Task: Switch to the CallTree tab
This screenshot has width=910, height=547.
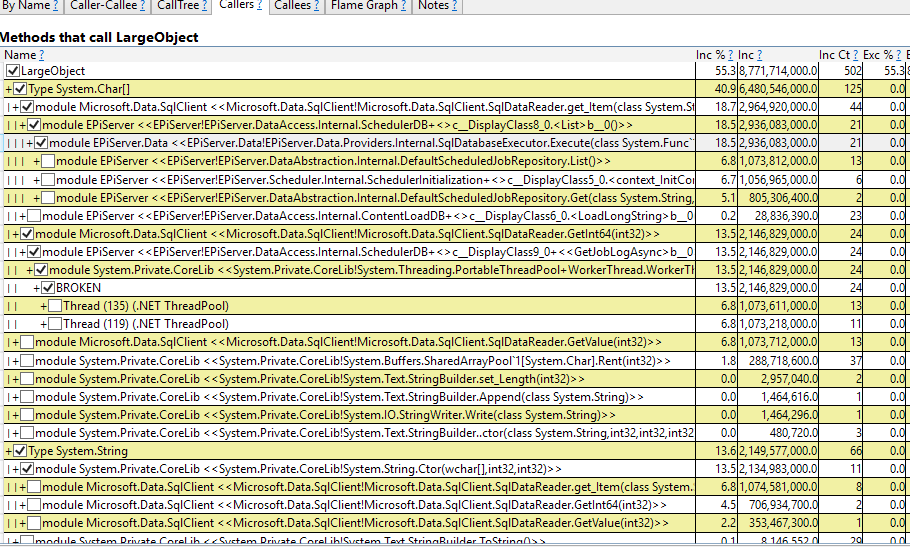Action: click(x=180, y=6)
